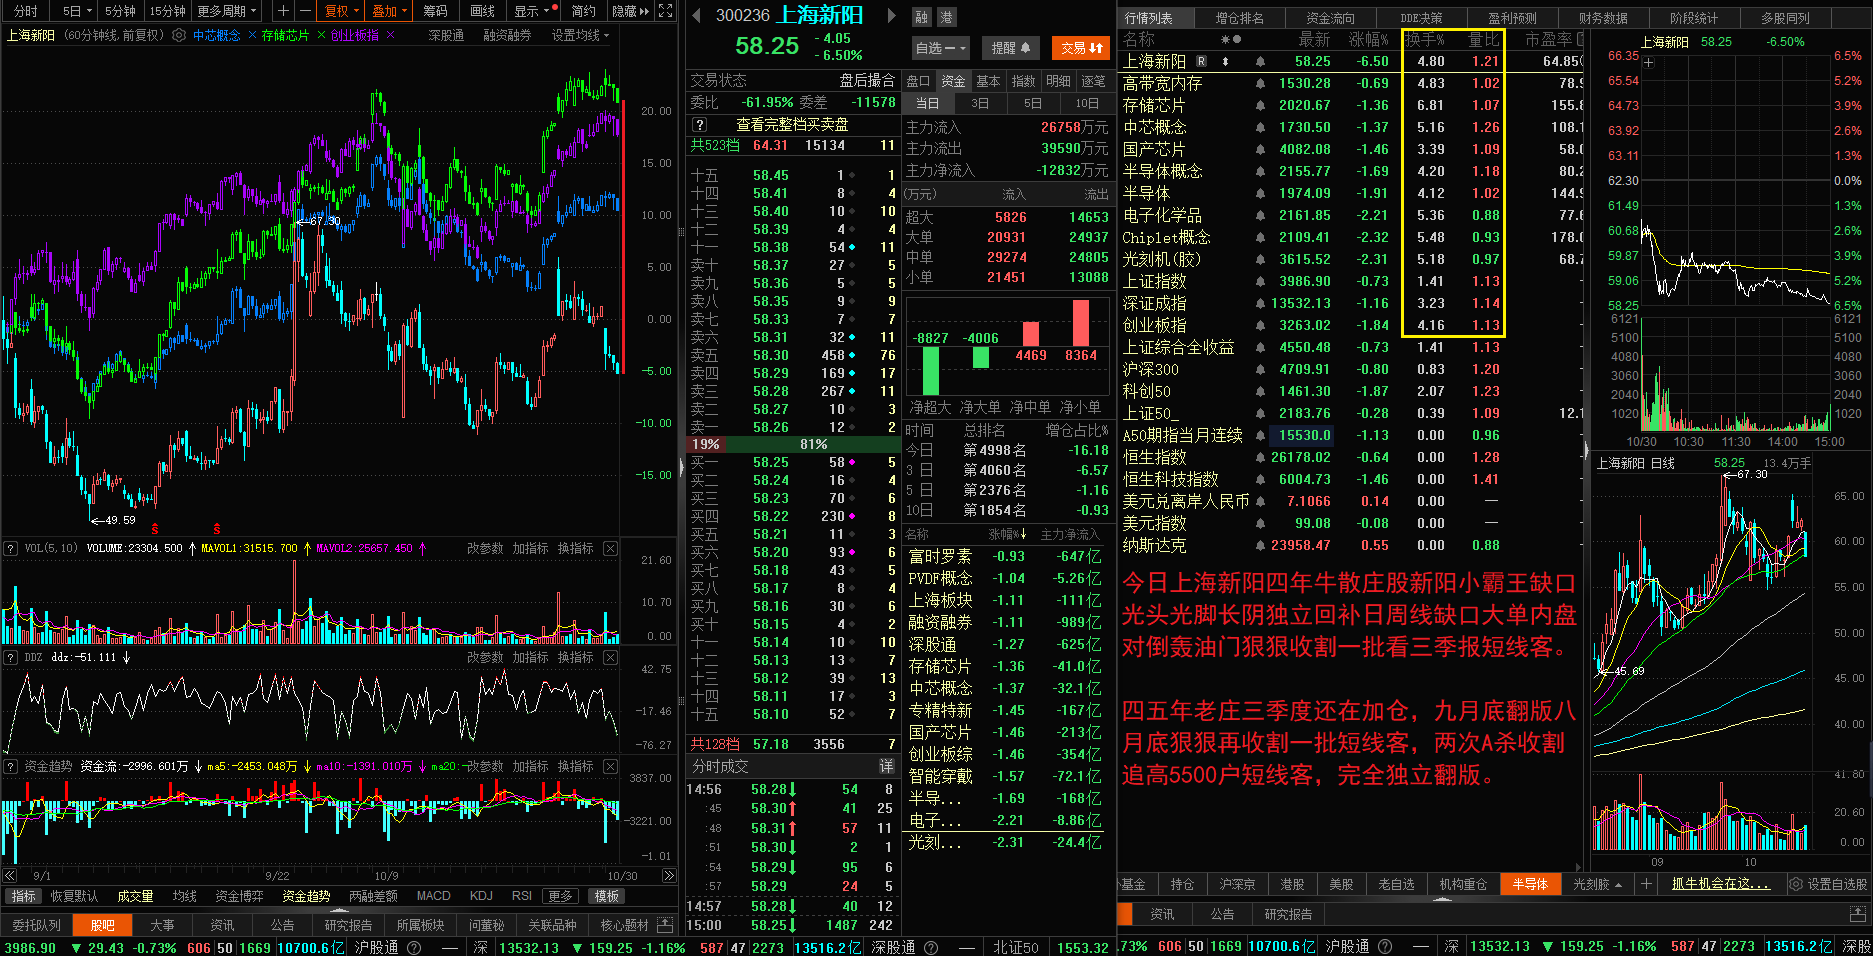Switch to the 半导体 watchlist tab
The image size is (1873, 956).
[x=1530, y=884]
